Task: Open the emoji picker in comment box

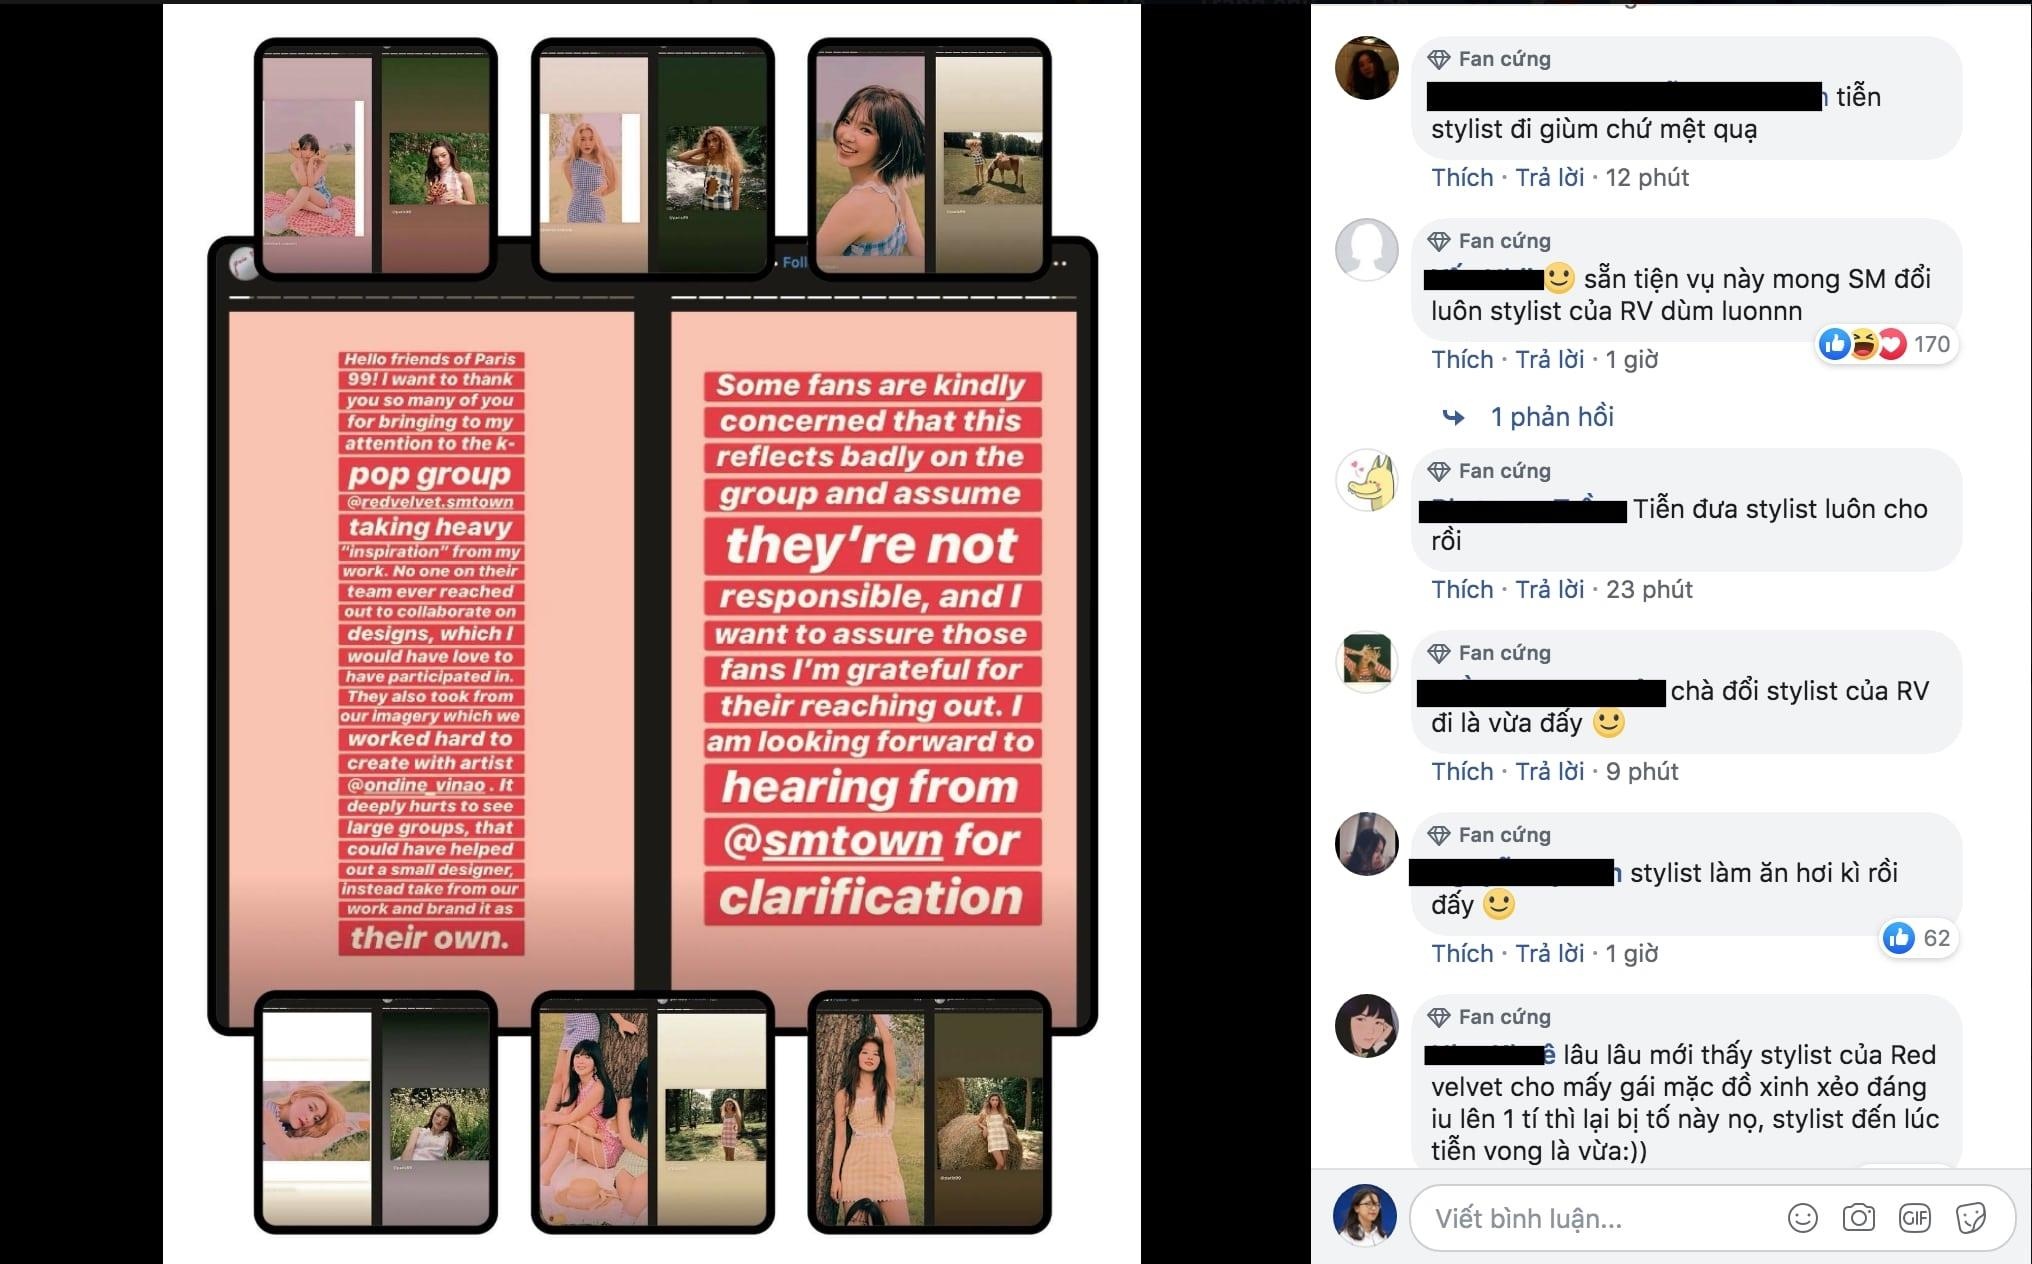Action: (1802, 1218)
